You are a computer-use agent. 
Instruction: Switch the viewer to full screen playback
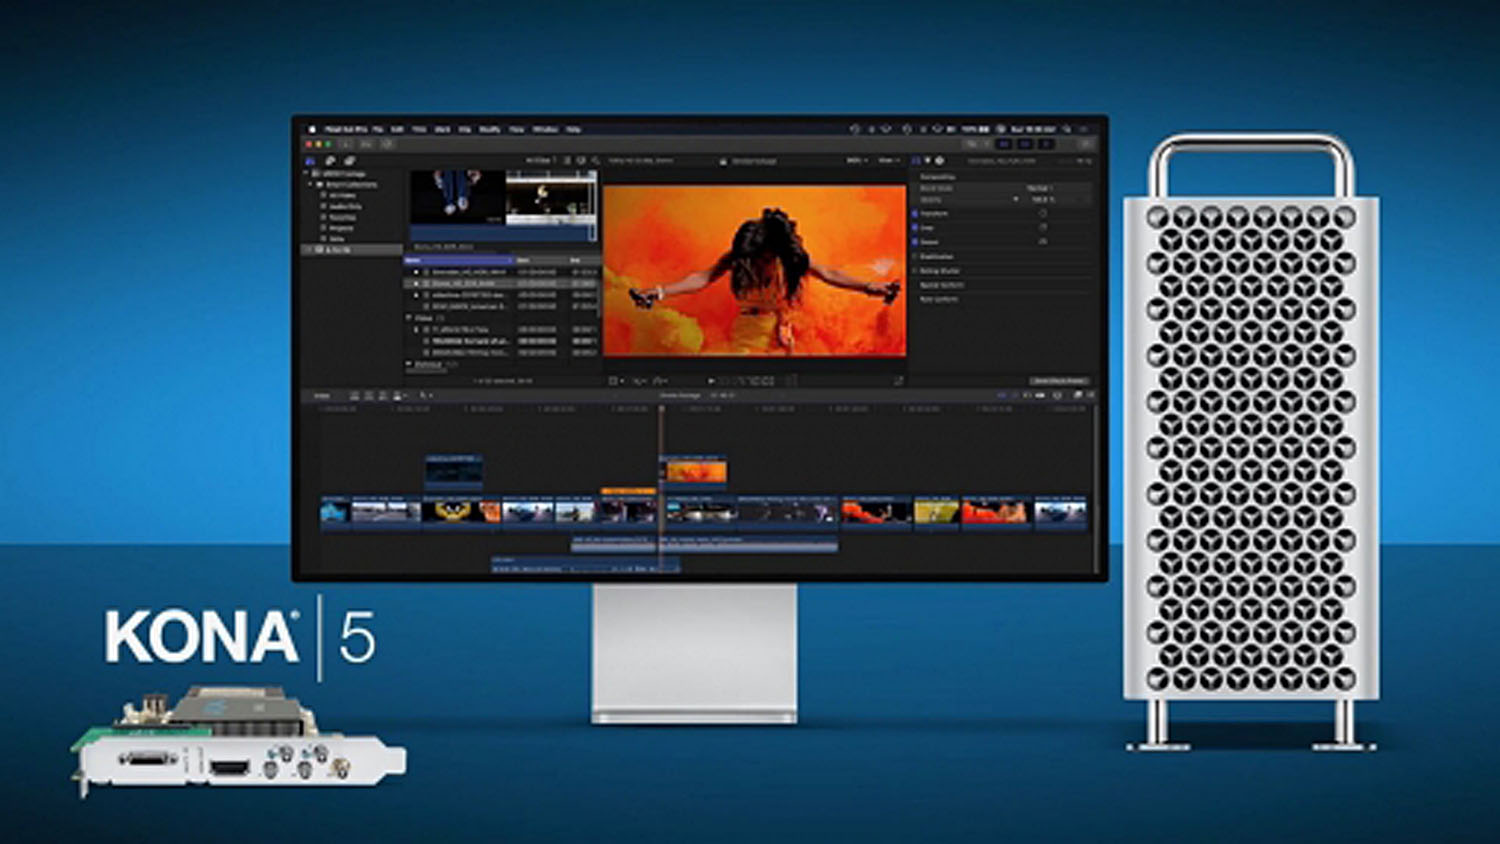tap(898, 381)
